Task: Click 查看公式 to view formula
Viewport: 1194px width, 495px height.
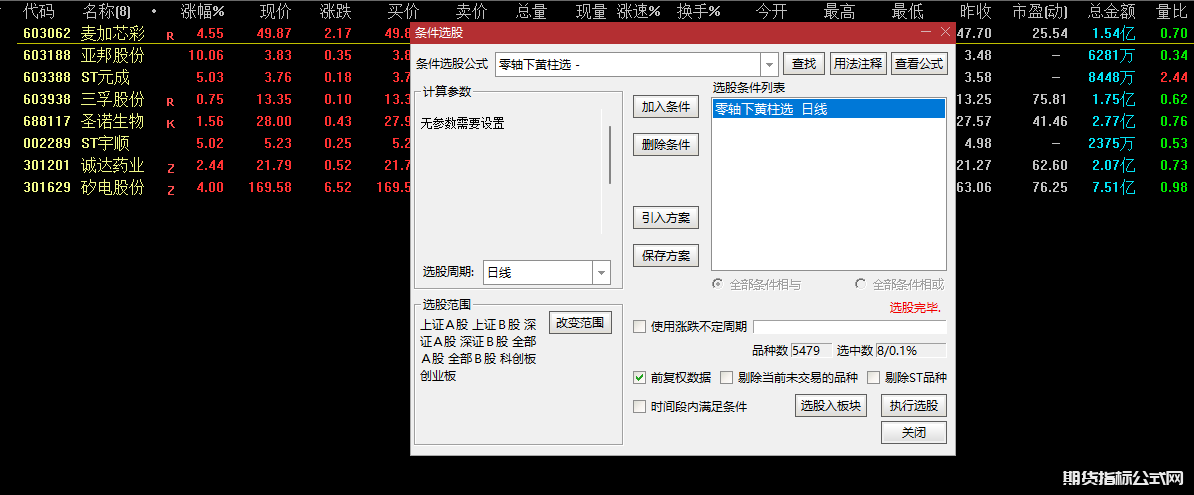Action: (919, 64)
